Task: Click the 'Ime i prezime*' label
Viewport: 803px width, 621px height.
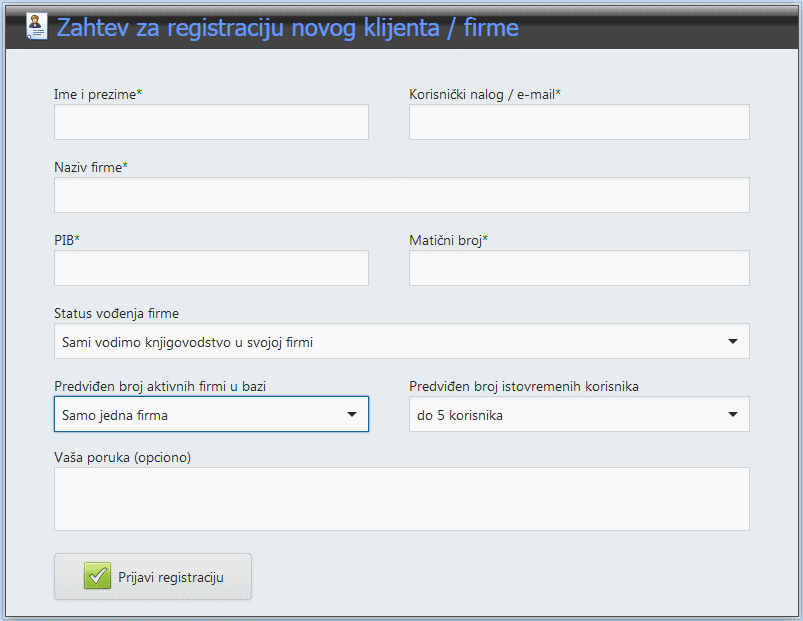Action: [98, 94]
